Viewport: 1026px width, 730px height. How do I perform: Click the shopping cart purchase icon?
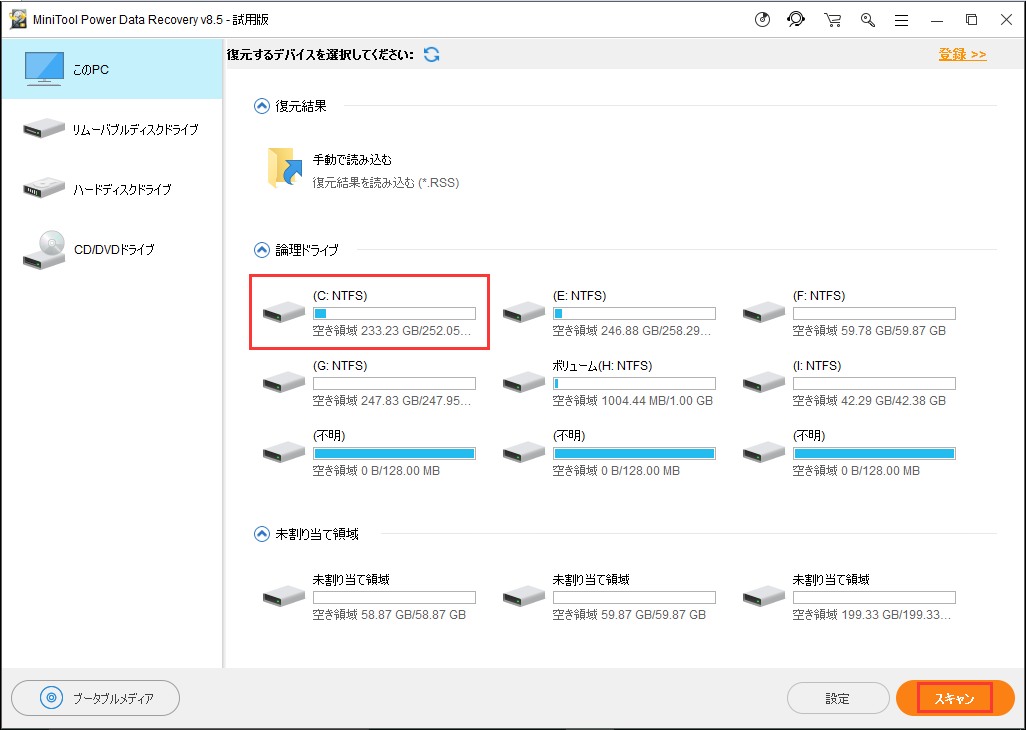click(832, 20)
